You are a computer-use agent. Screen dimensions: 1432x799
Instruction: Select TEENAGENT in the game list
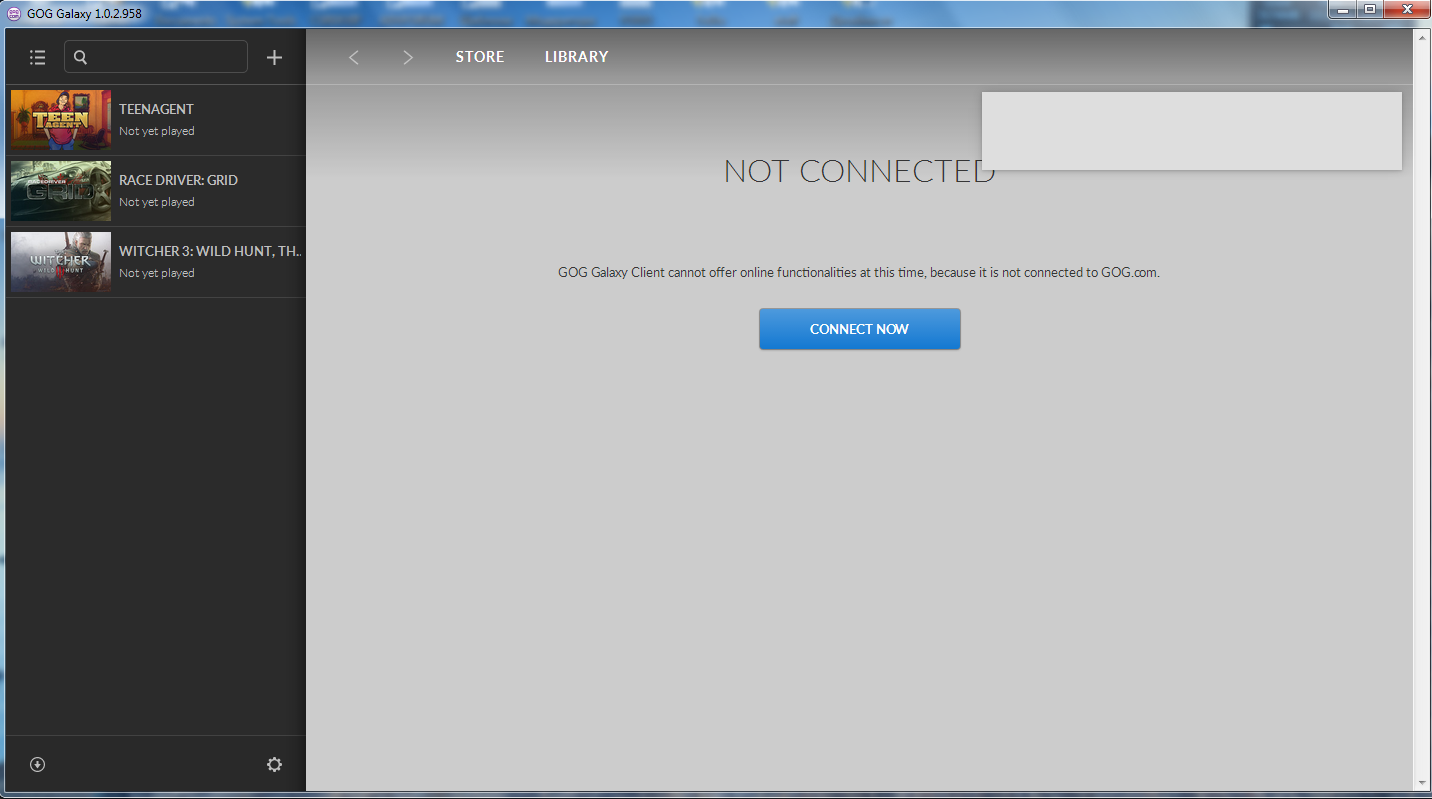click(x=156, y=120)
